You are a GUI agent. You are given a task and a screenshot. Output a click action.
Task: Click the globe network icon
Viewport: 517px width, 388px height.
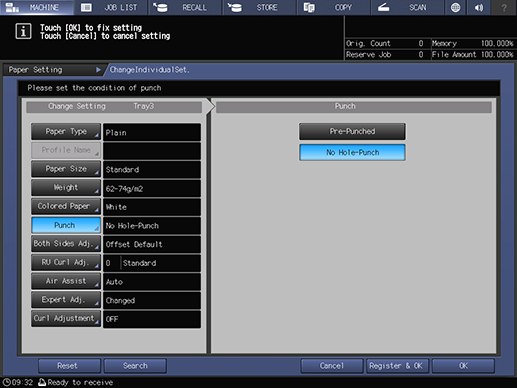455,7
